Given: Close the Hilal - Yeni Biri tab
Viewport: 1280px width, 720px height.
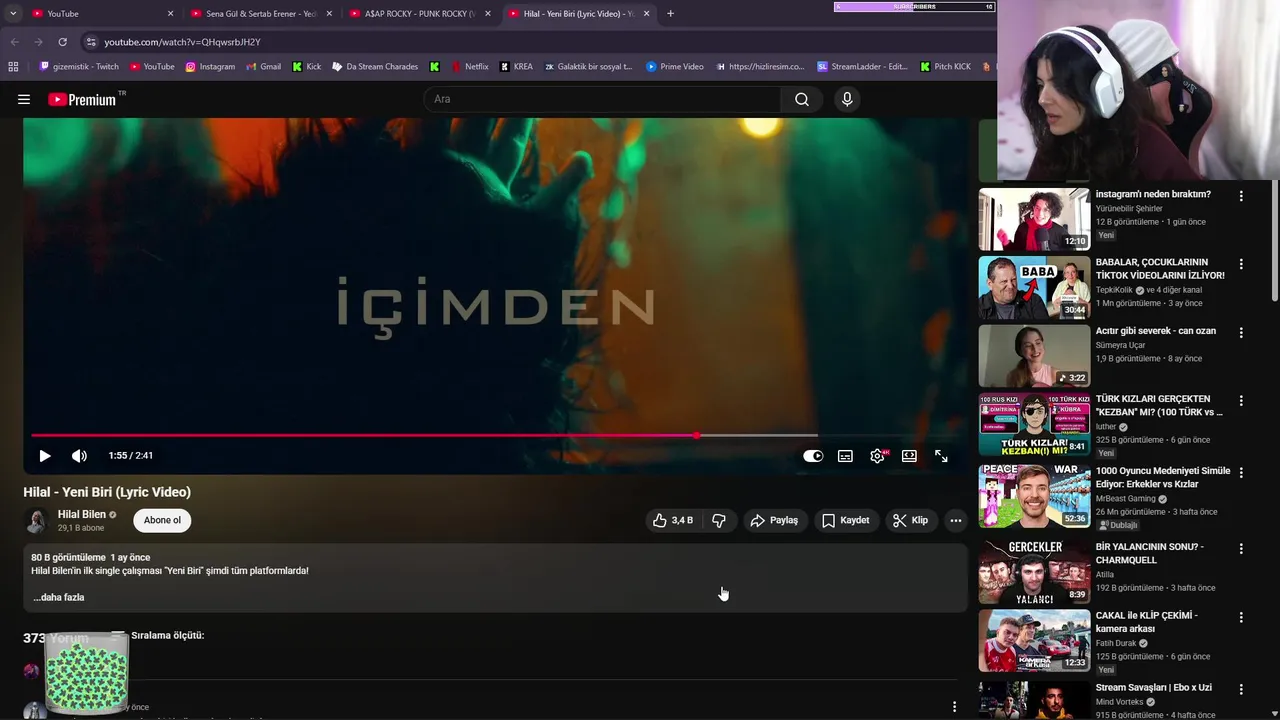Looking at the screenshot, I should [x=646, y=13].
